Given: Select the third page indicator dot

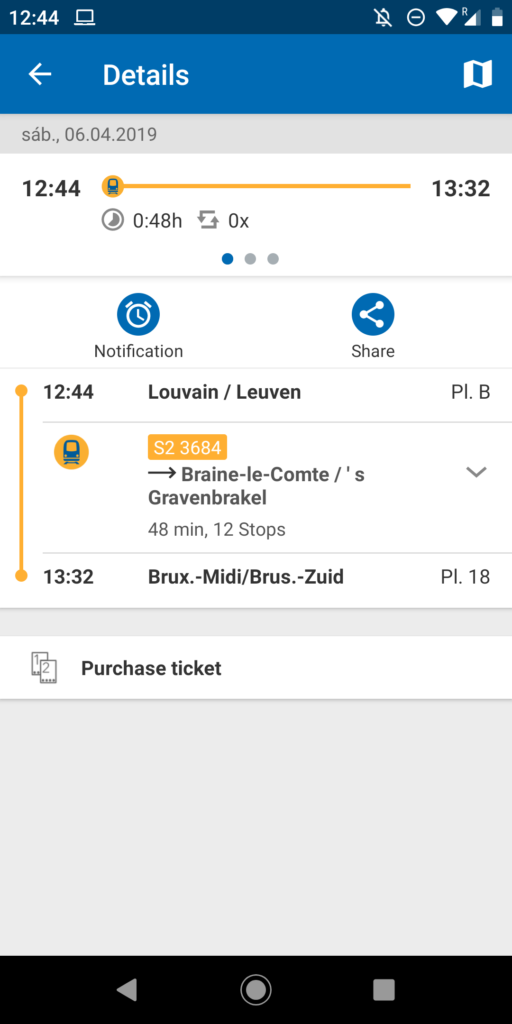Looking at the screenshot, I should point(273,259).
